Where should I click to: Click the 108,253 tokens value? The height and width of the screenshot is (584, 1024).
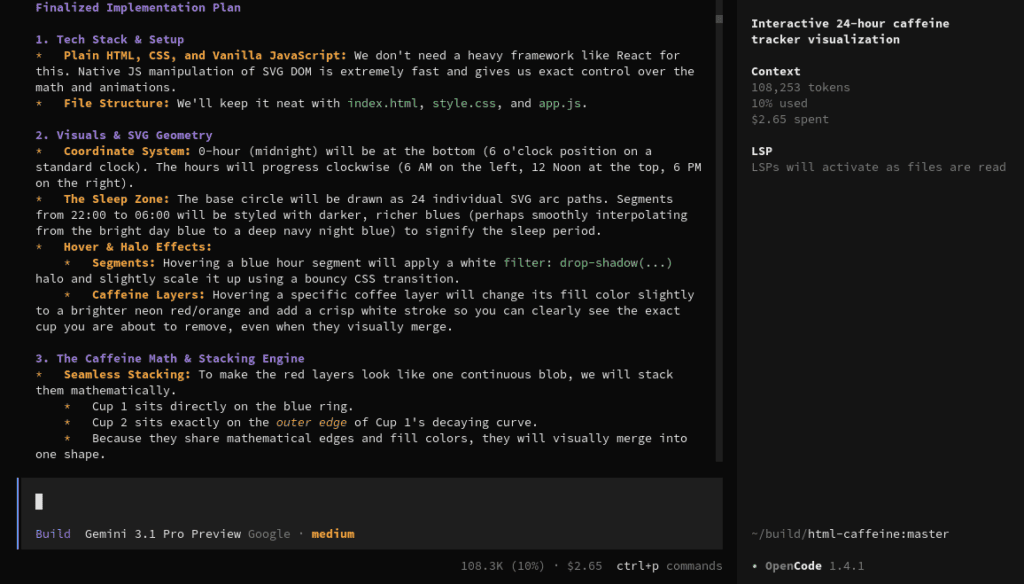[x=800, y=87]
